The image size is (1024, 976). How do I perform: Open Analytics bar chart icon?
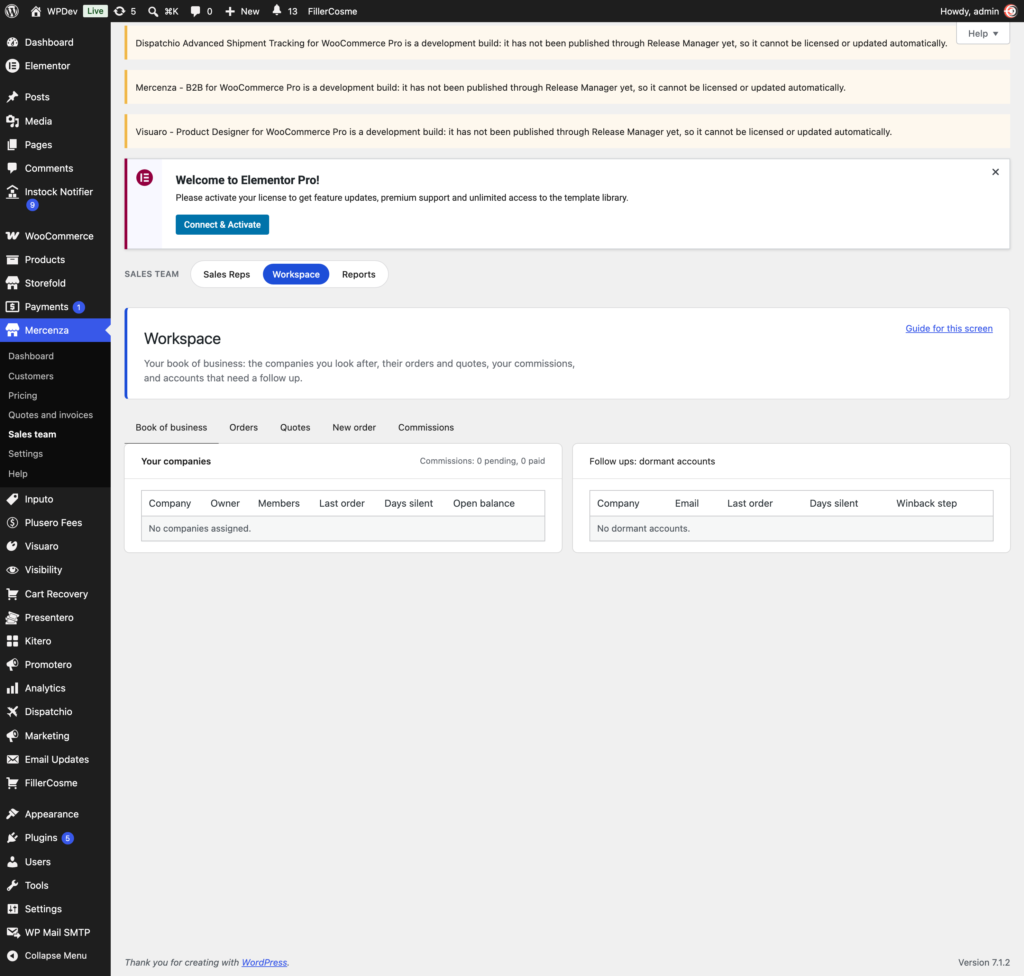pyautogui.click(x=12, y=688)
